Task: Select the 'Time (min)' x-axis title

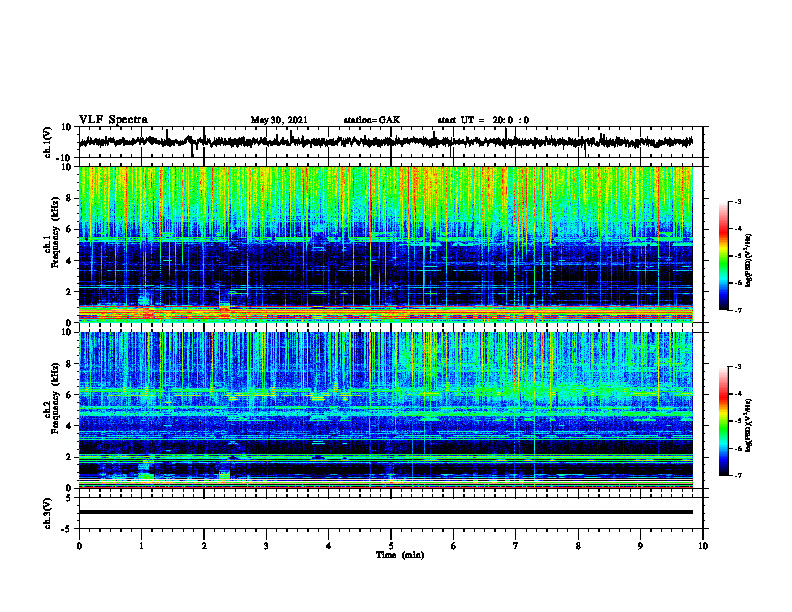Action: [x=400, y=555]
